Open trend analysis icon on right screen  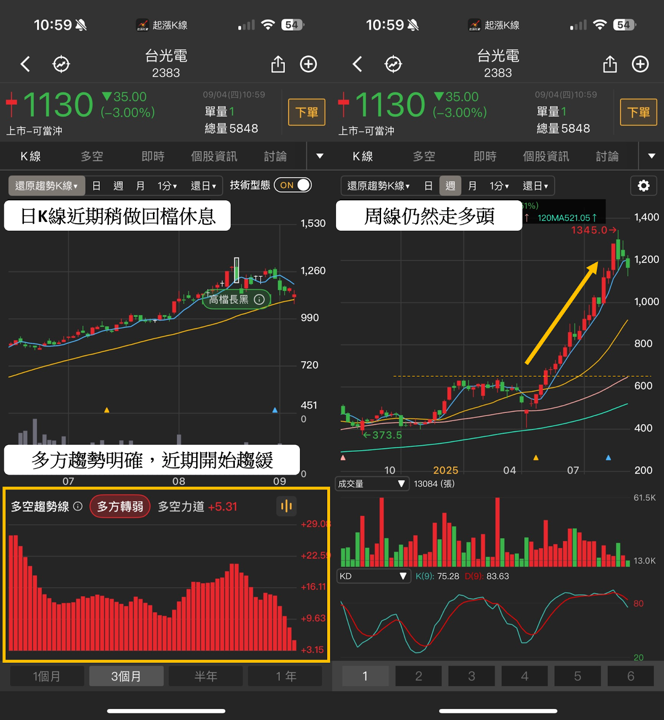coord(393,64)
